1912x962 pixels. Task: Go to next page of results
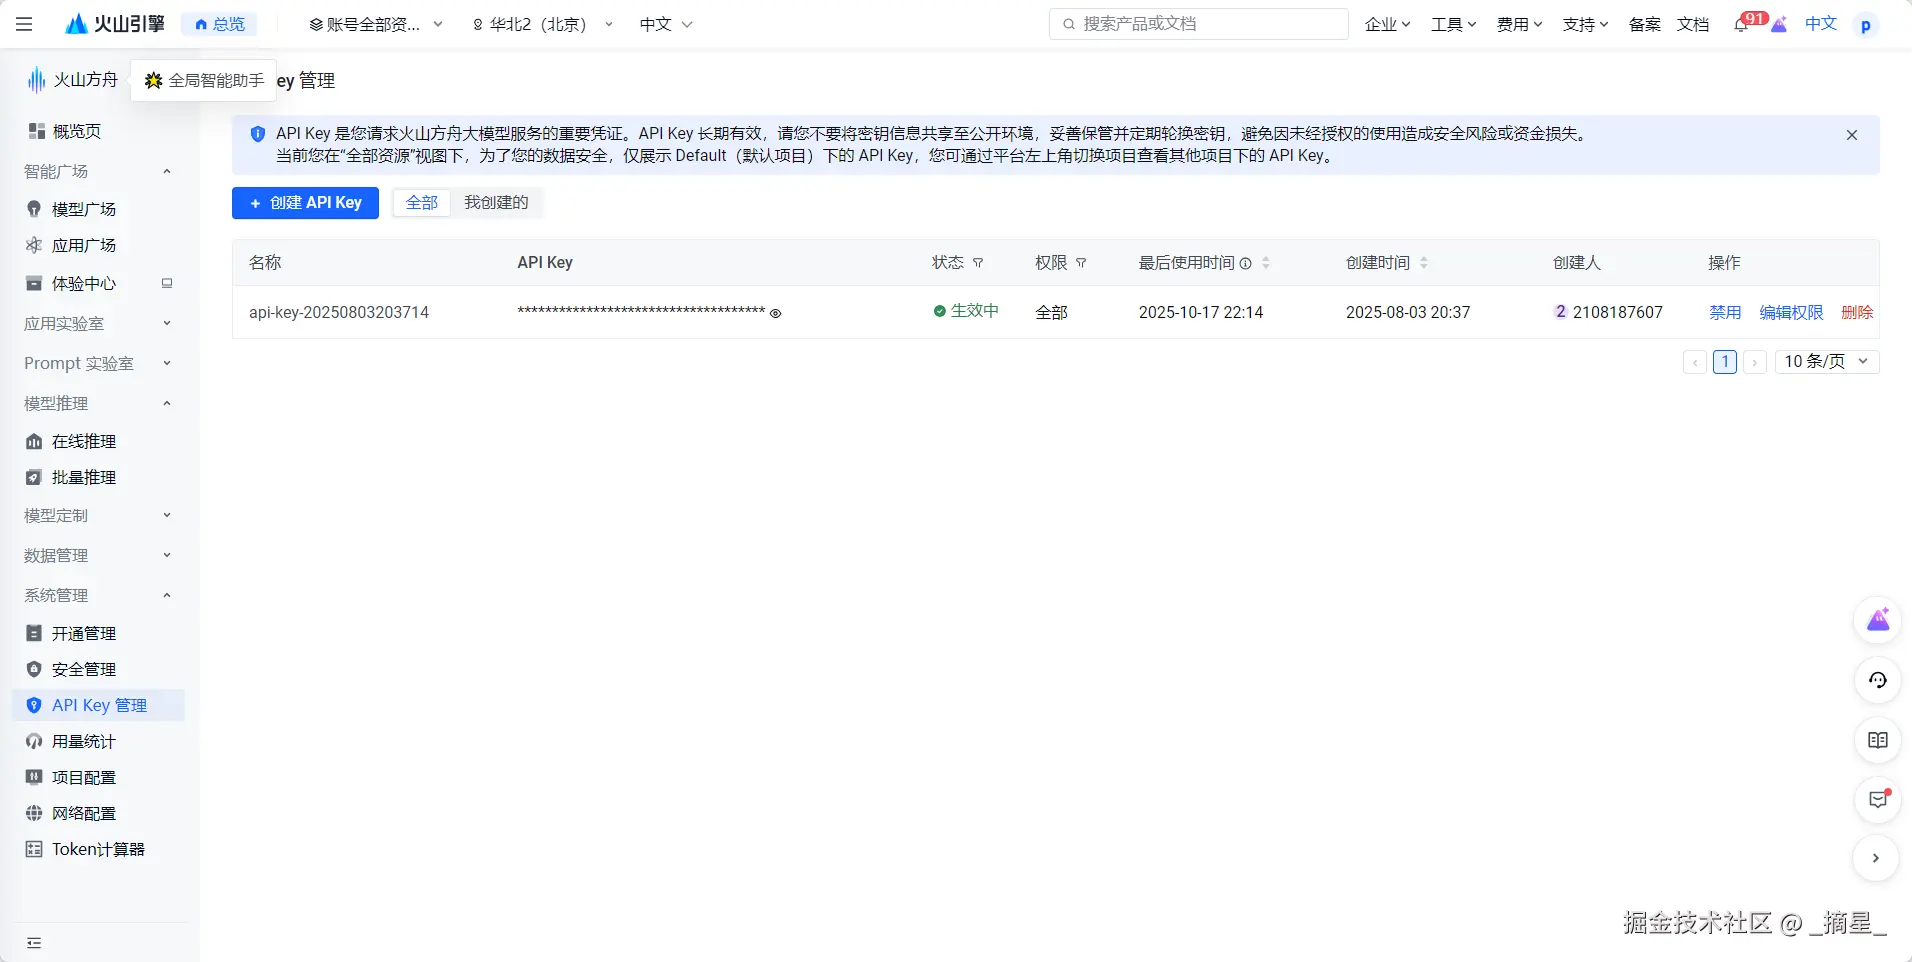coord(1755,362)
